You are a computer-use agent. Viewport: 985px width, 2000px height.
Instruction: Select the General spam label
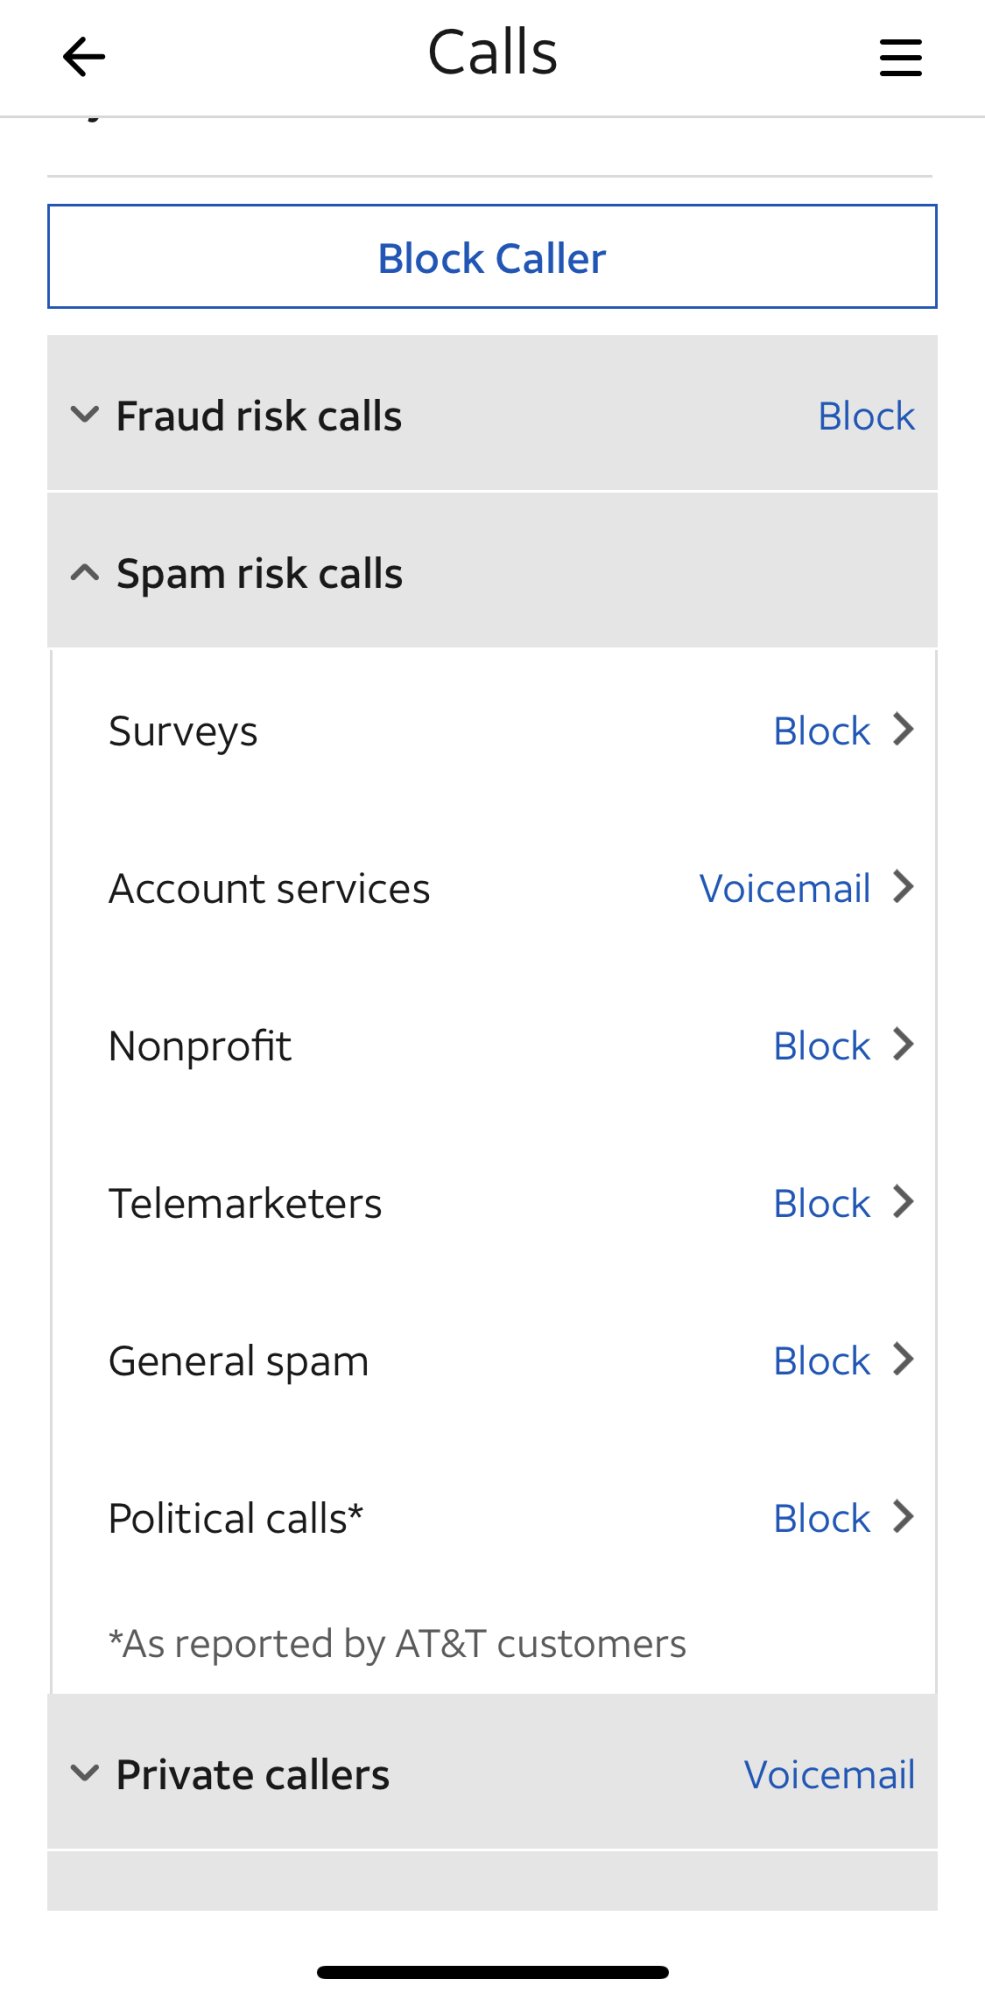238,1361
